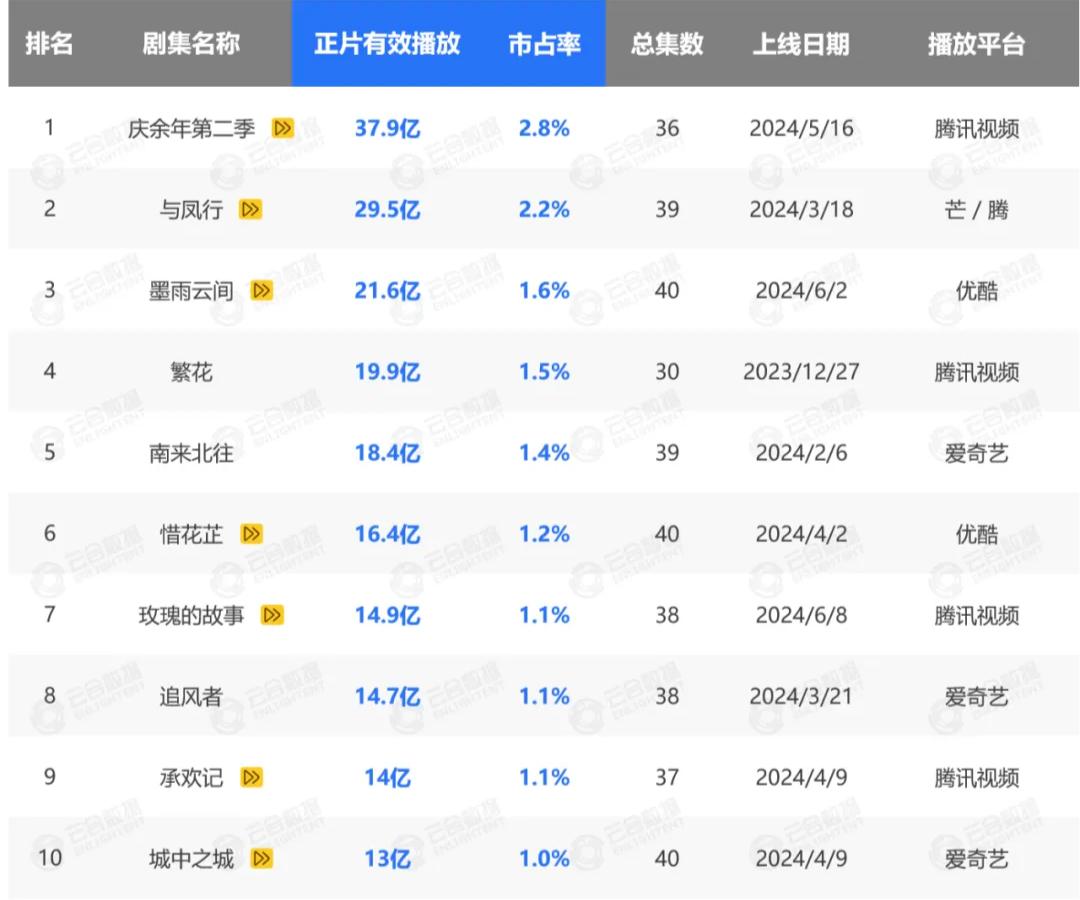
Task: Click 爱奇艺 in the 城中之城 row
Action: [x=976, y=859]
